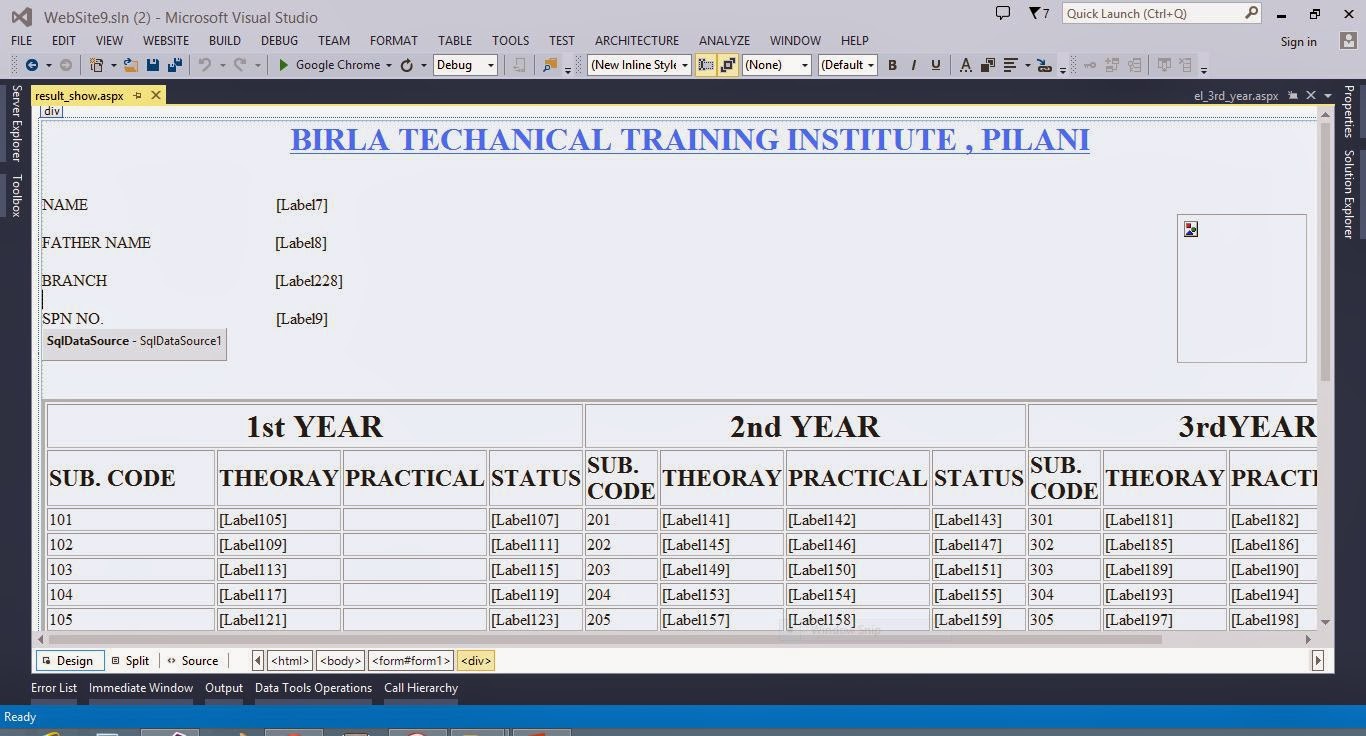
Task: Click the Undo arrow icon
Action: [x=204, y=65]
